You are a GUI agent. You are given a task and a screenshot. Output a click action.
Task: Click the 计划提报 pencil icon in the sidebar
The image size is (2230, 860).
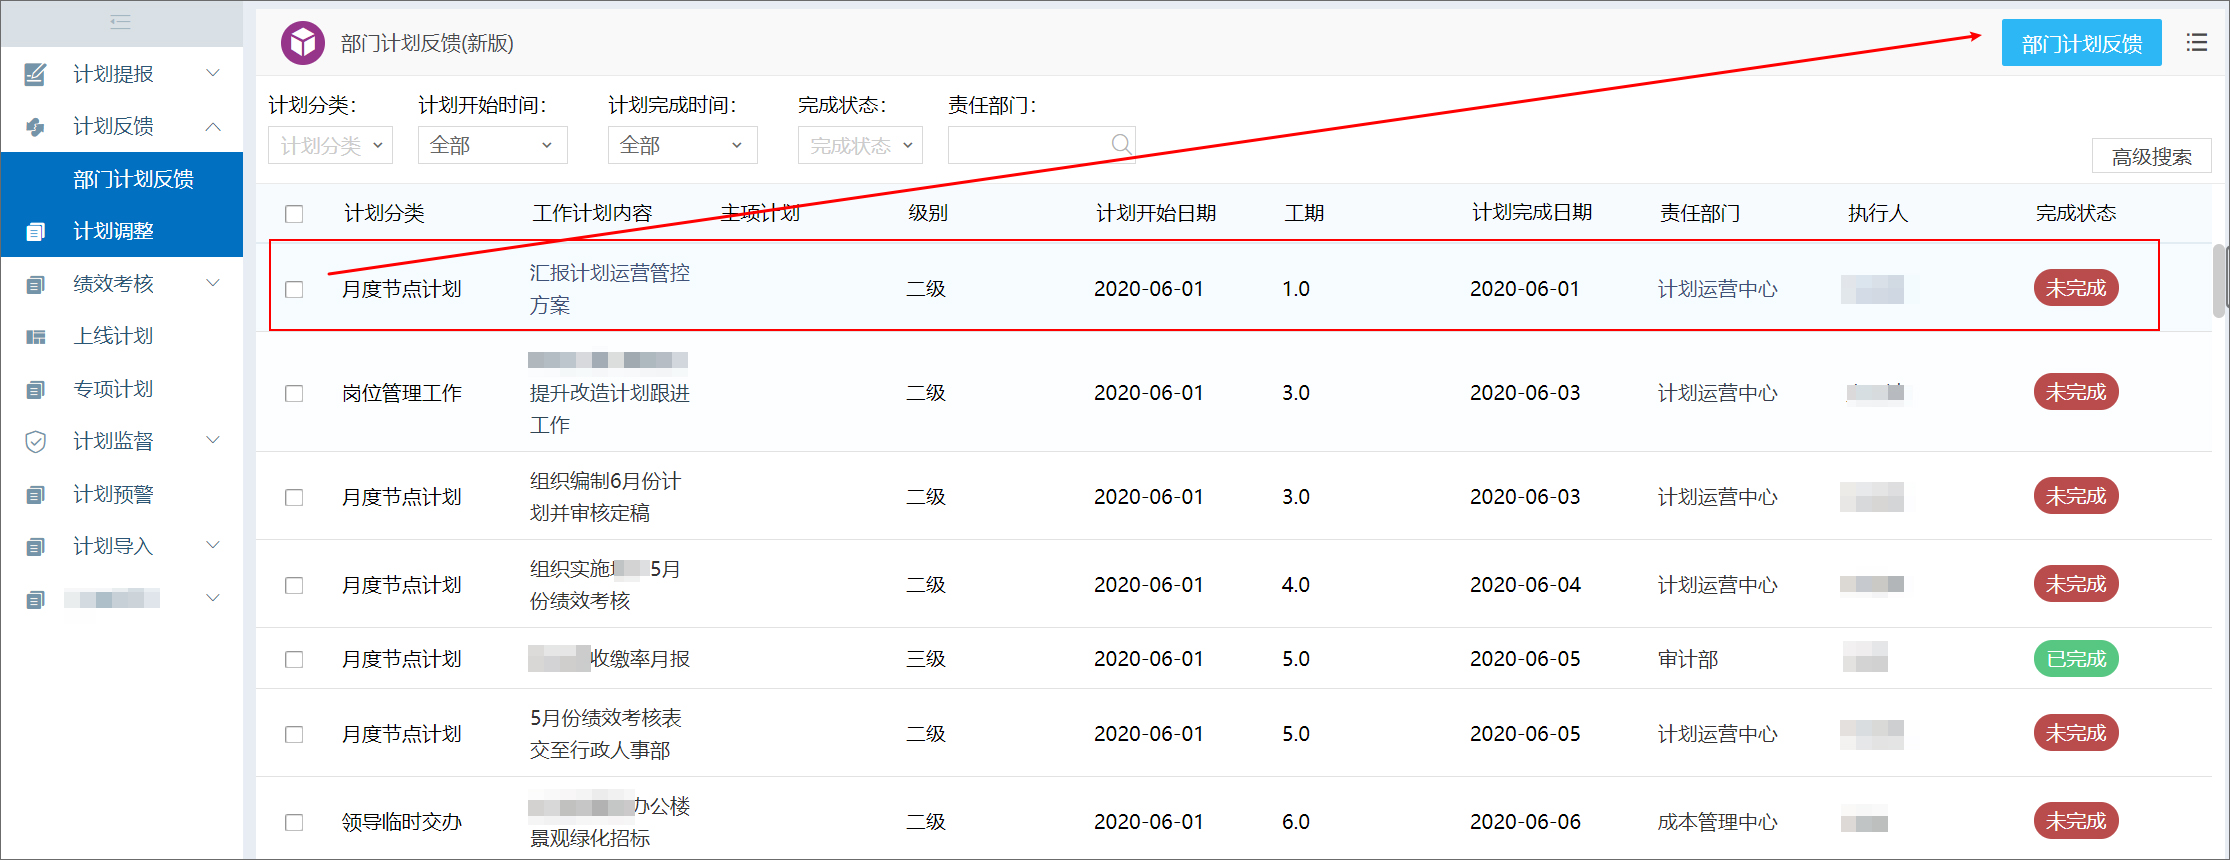tap(35, 74)
